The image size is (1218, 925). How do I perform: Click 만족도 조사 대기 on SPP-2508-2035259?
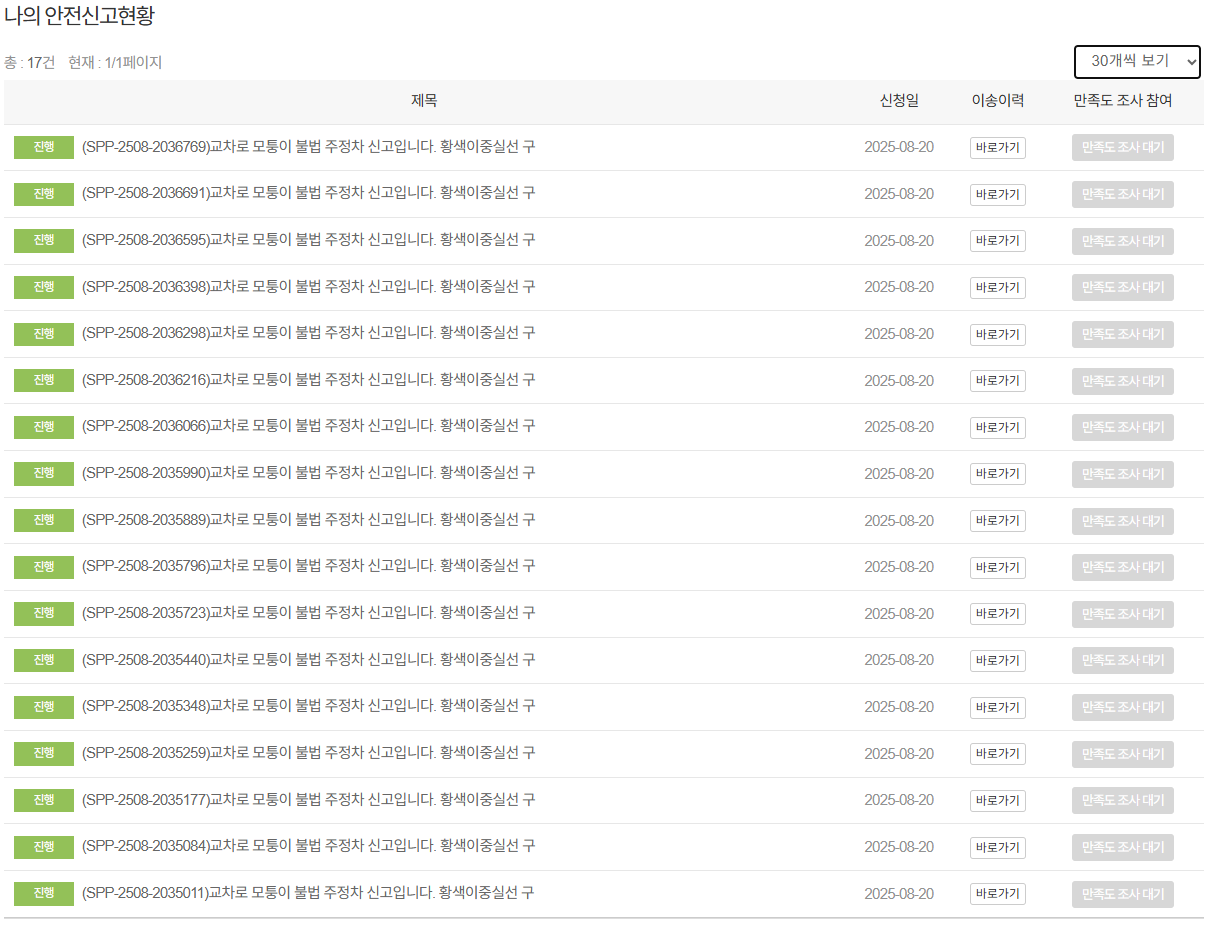[1122, 754]
